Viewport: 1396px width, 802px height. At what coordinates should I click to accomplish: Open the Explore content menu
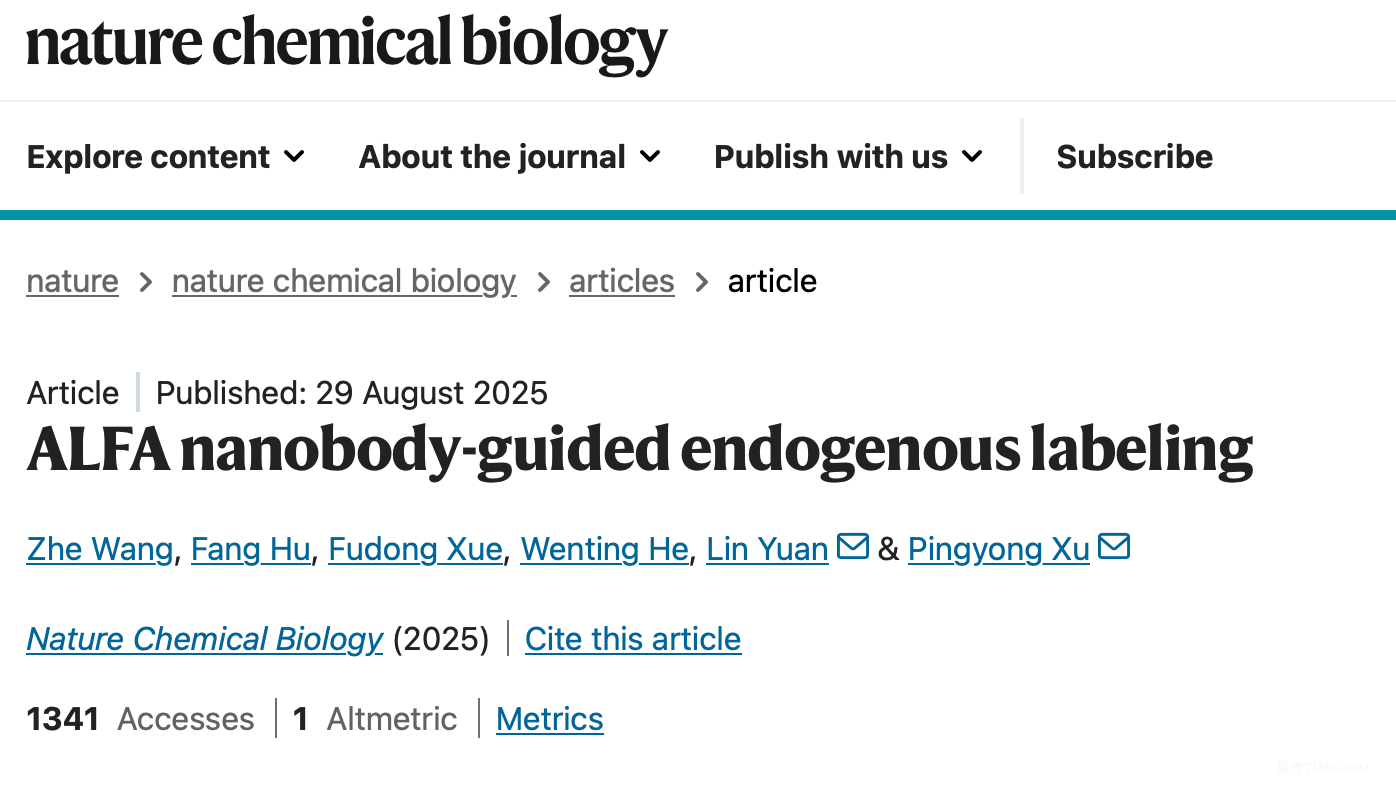(x=166, y=157)
